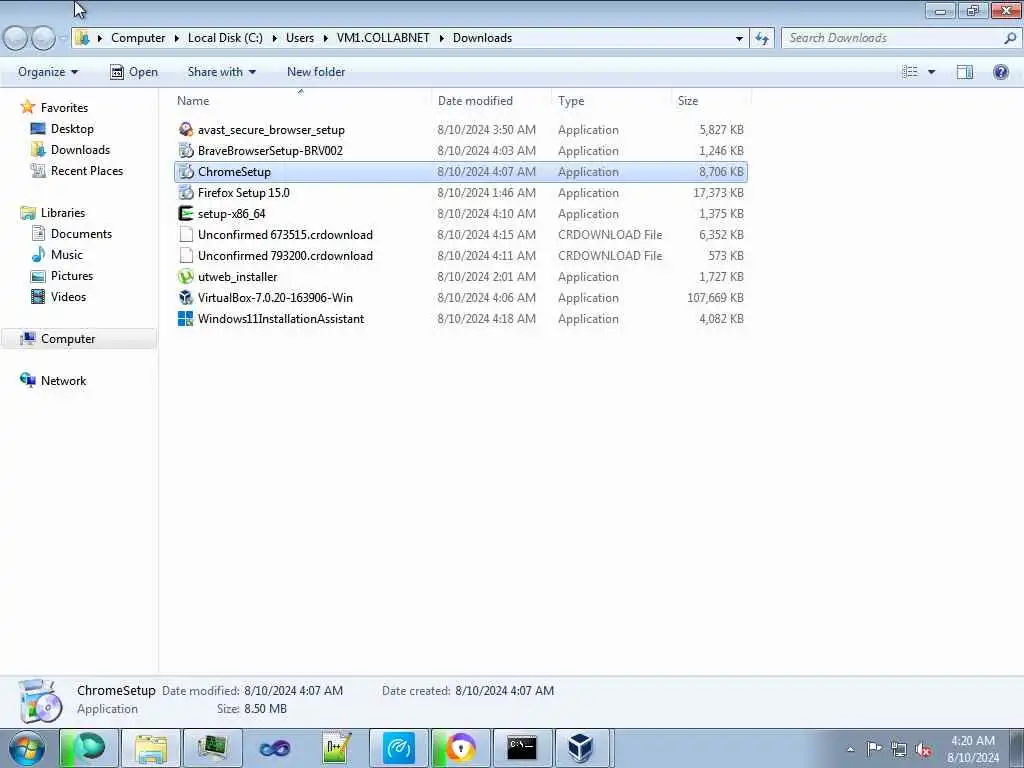Click the Unconfirmed 673515.crdownload file icon
Image resolution: width=1024 pixels, height=768 pixels.
click(x=186, y=234)
